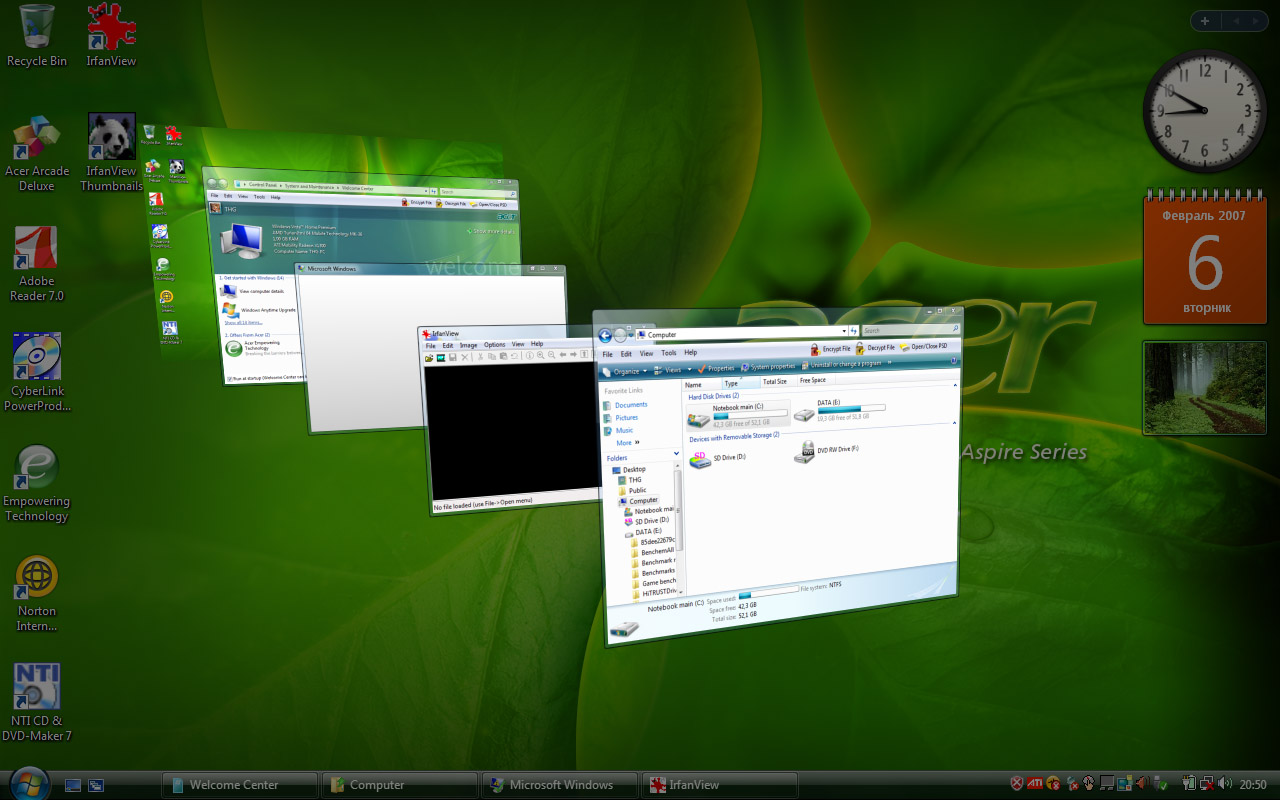Open Tools menu in Computer window

click(x=669, y=353)
